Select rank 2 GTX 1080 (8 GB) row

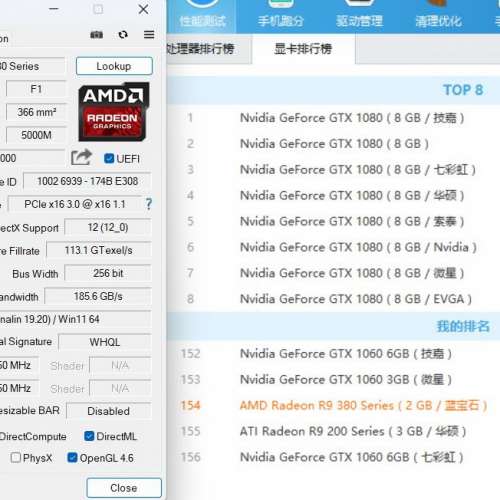[333, 144]
